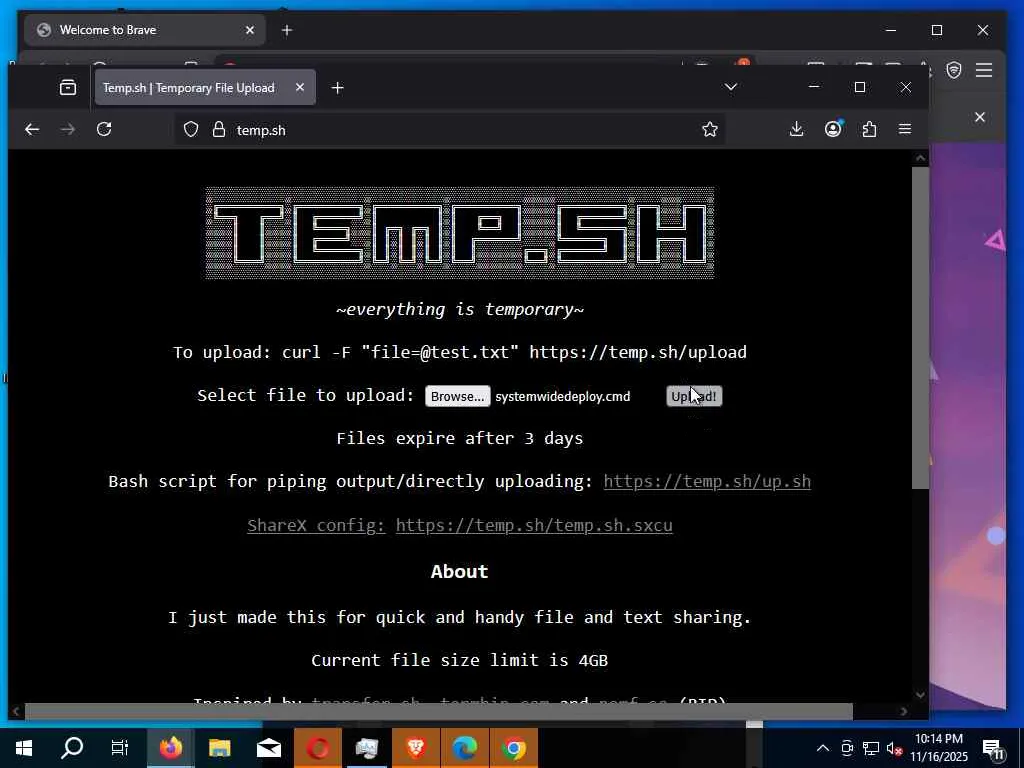1024x768 pixels.
Task: Open Firefox View icon
Action: pos(68,88)
